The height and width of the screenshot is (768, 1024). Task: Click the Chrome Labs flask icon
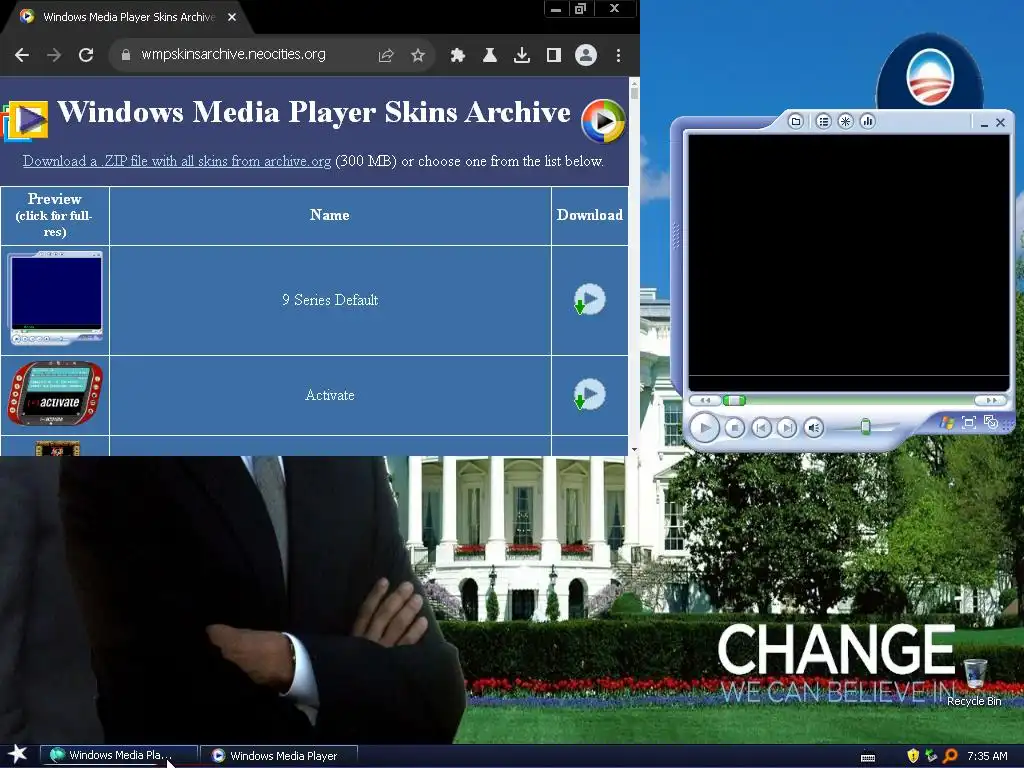click(x=489, y=56)
